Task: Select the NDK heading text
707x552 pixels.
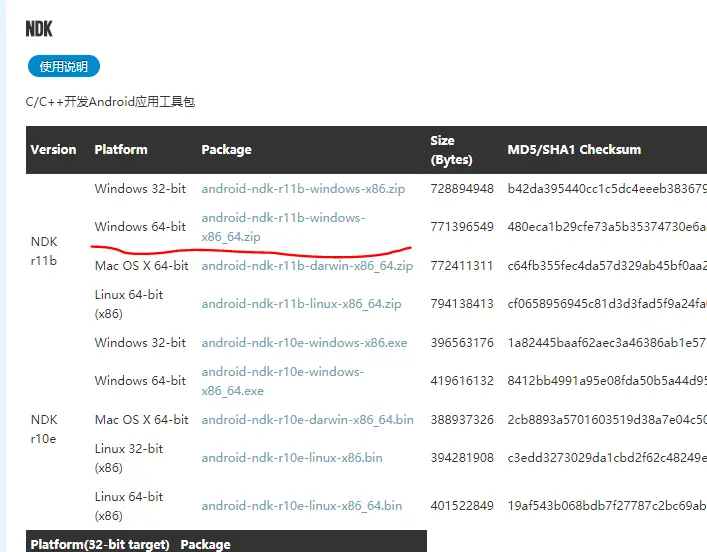Action: click(39, 29)
